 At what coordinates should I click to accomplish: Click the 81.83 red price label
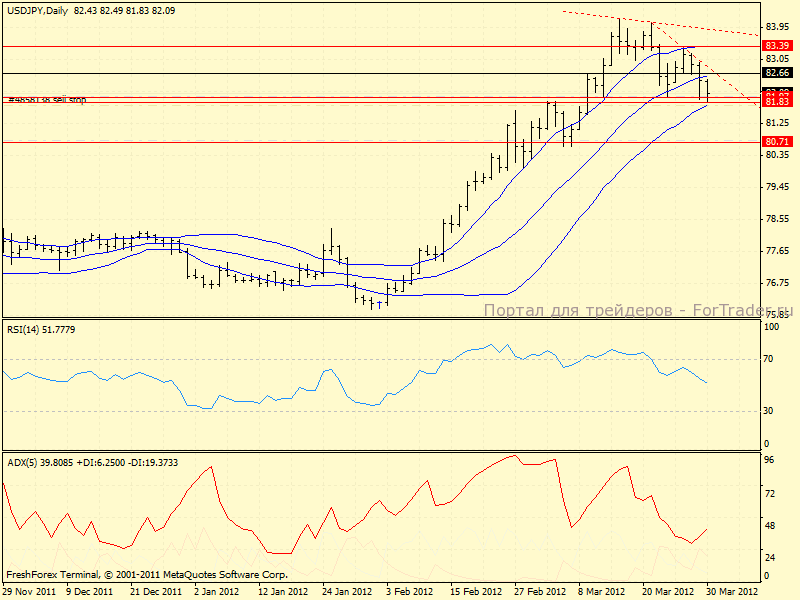click(x=777, y=102)
